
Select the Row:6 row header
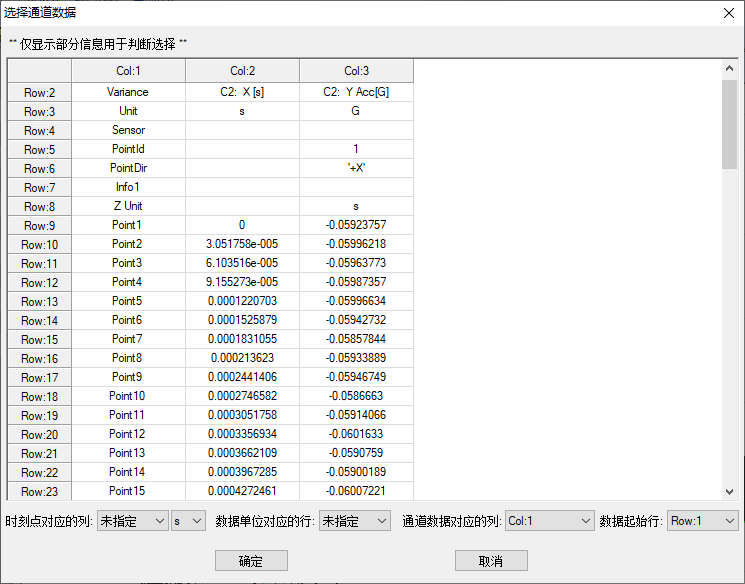pyautogui.click(x=39, y=168)
